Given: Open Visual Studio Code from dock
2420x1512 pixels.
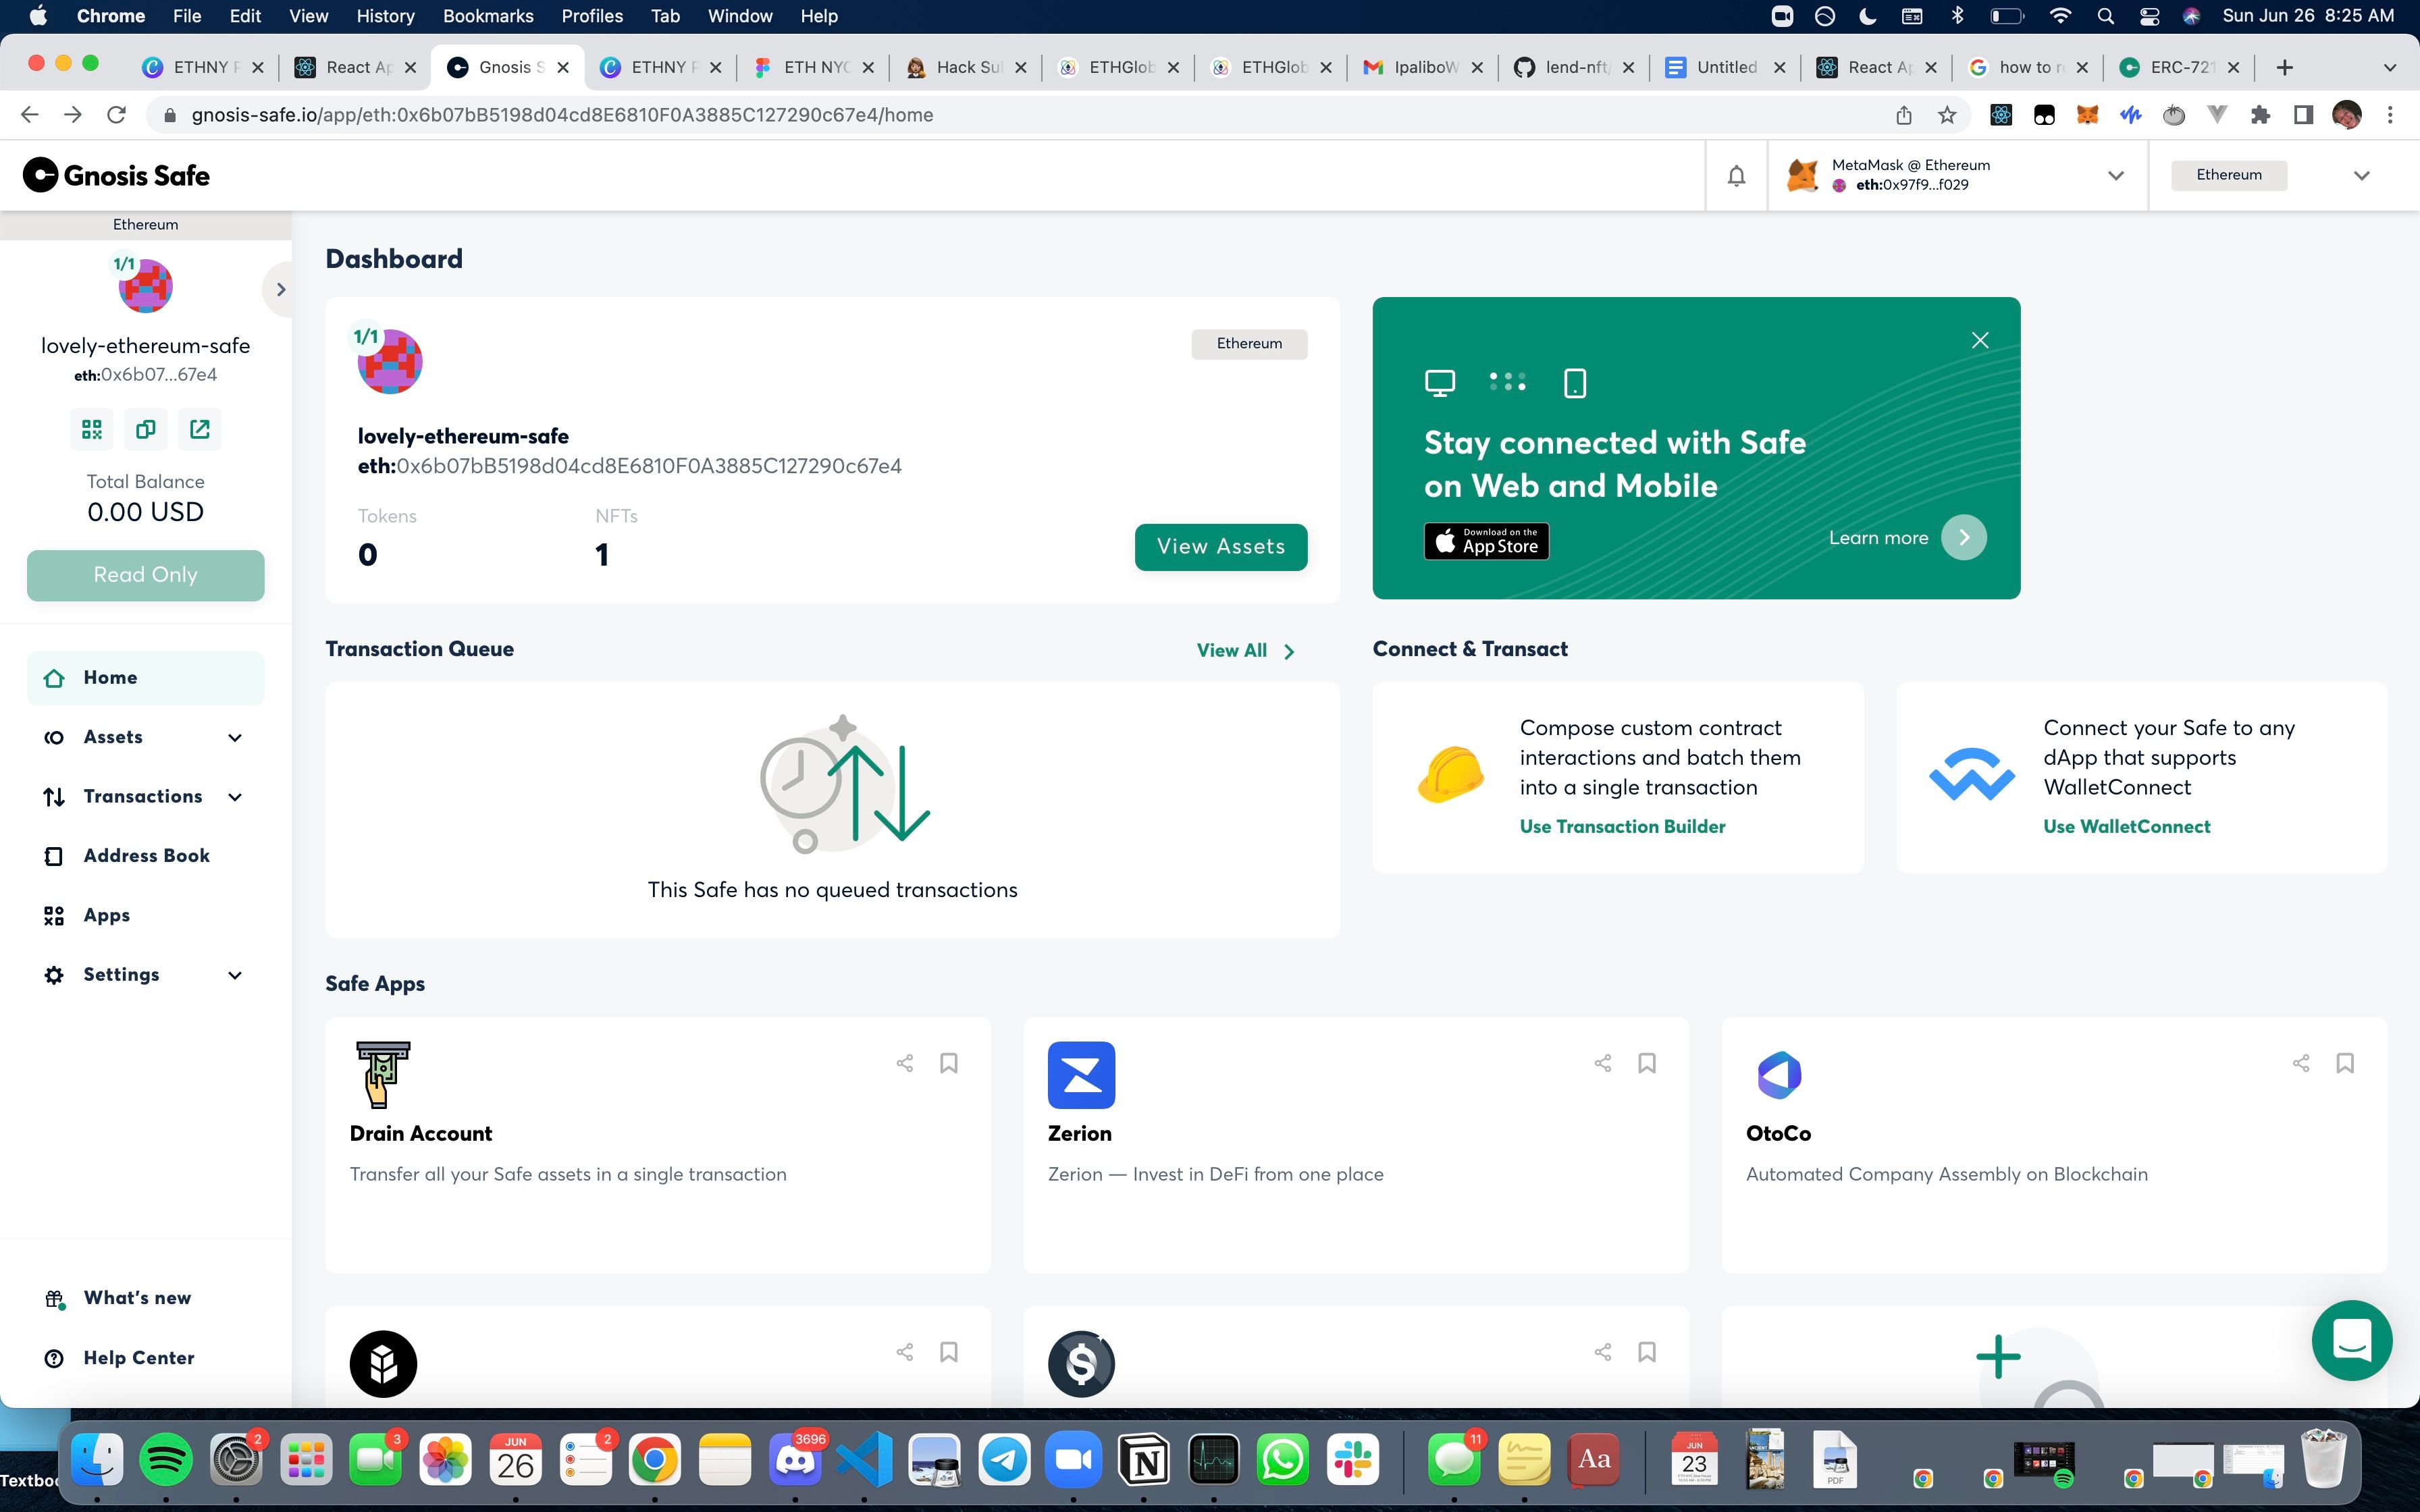Looking at the screenshot, I should pyautogui.click(x=865, y=1461).
